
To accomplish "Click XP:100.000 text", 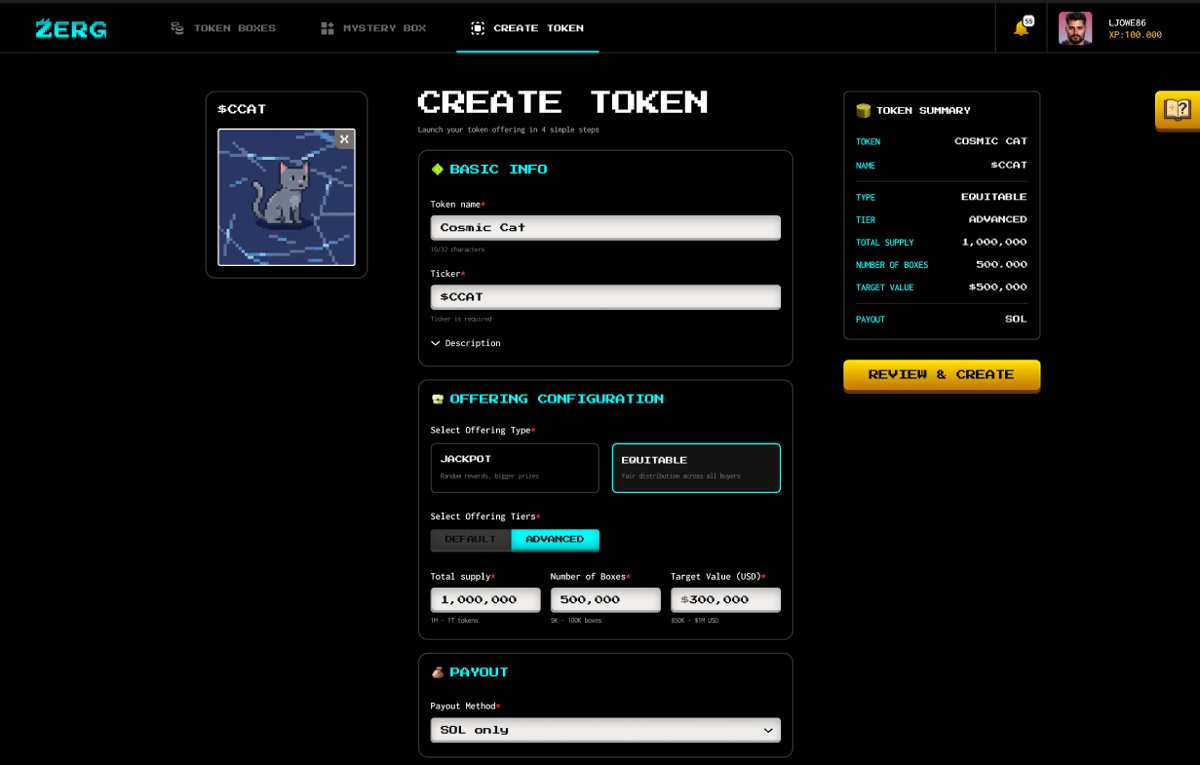I will click(1135, 35).
